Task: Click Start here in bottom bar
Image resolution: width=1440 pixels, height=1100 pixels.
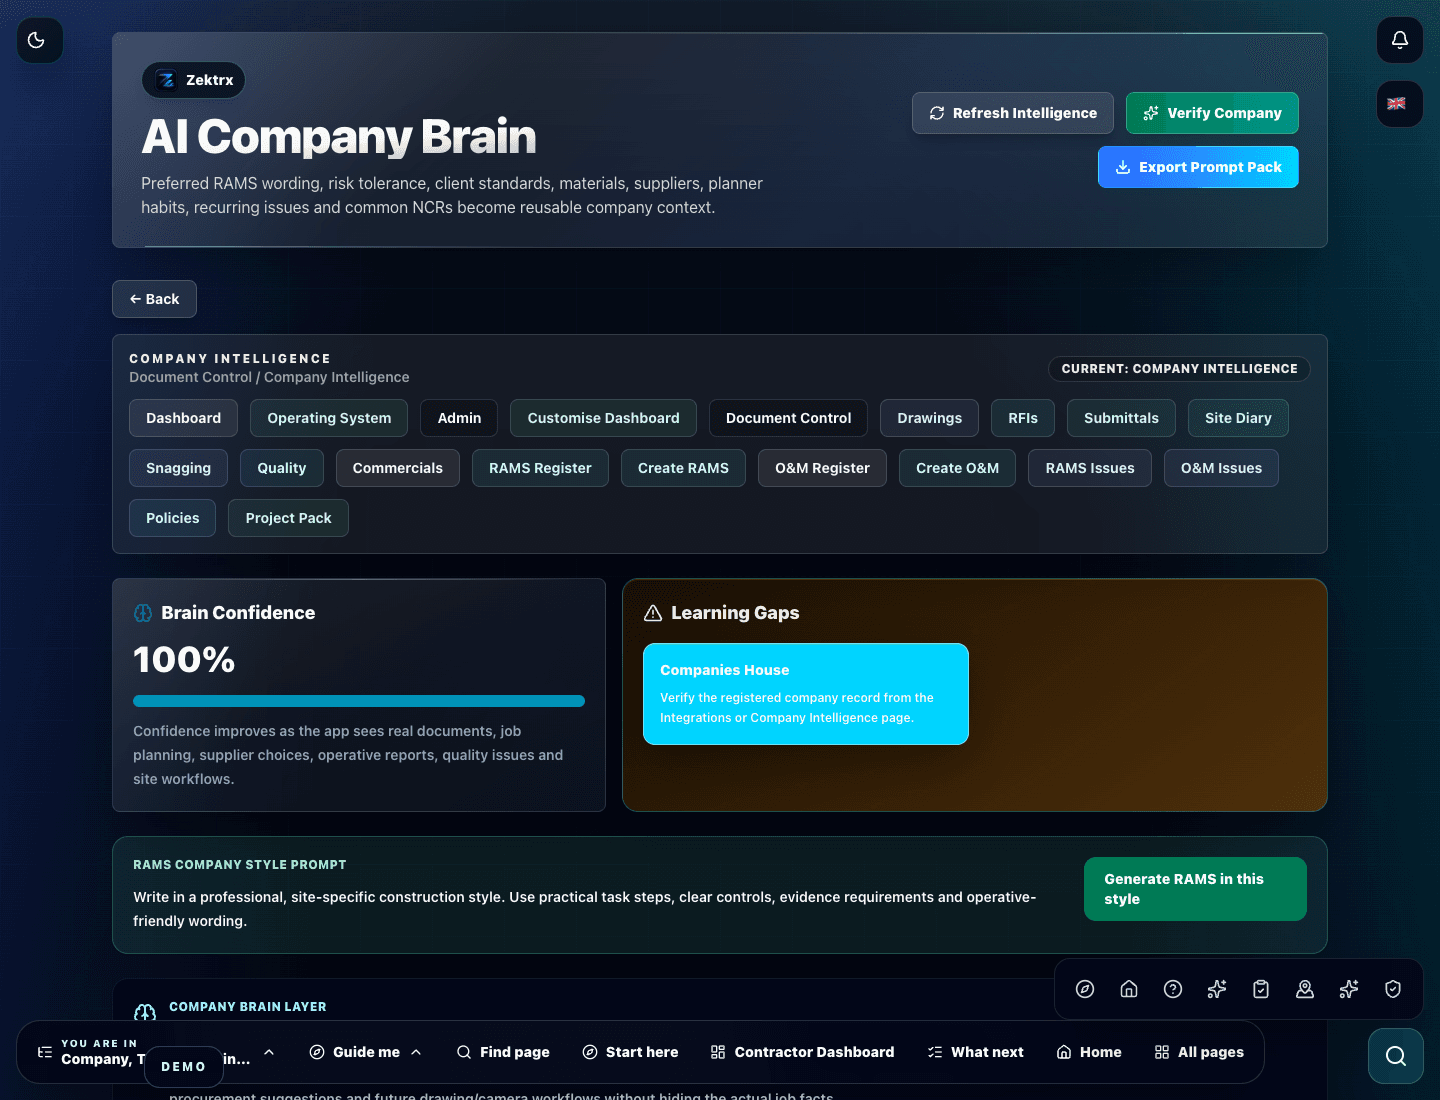Action: 630,1052
